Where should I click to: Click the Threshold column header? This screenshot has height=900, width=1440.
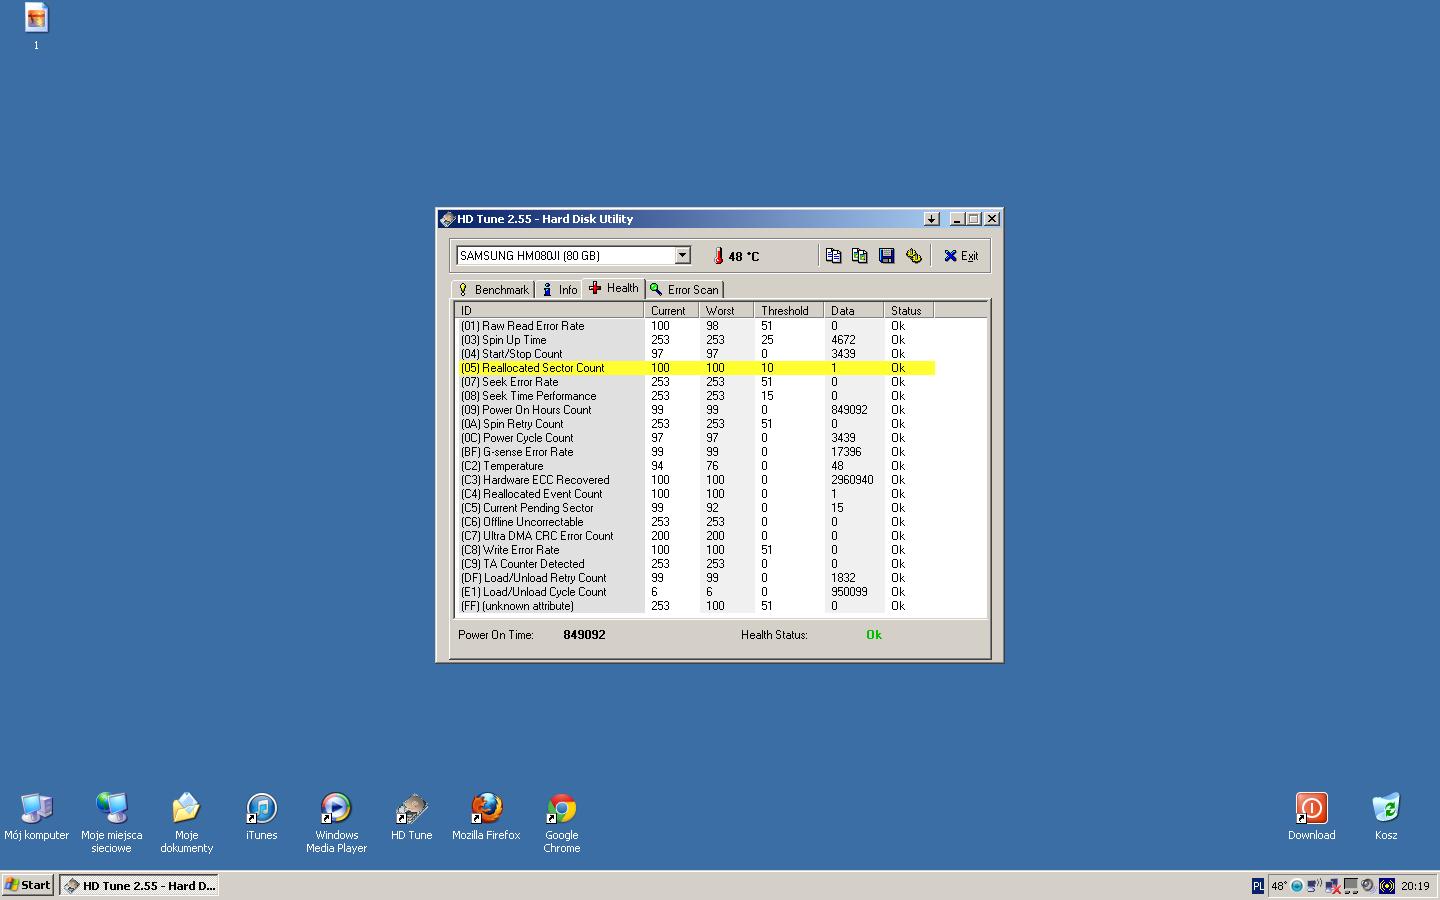788,311
